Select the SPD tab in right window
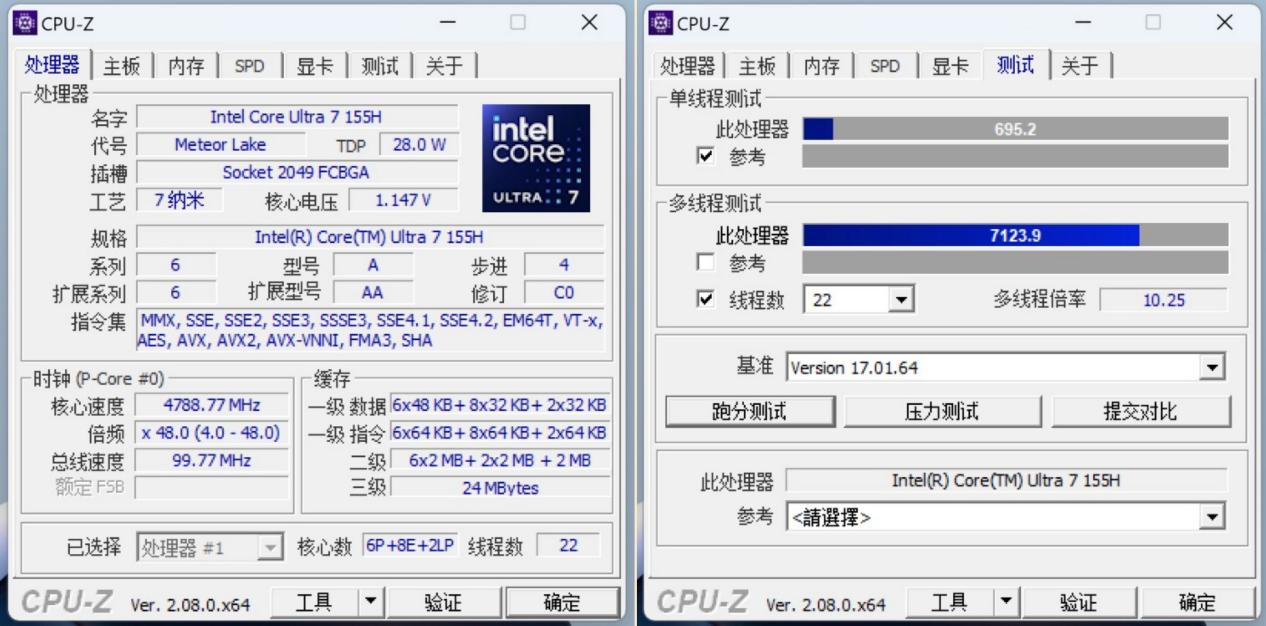 [885, 66]
